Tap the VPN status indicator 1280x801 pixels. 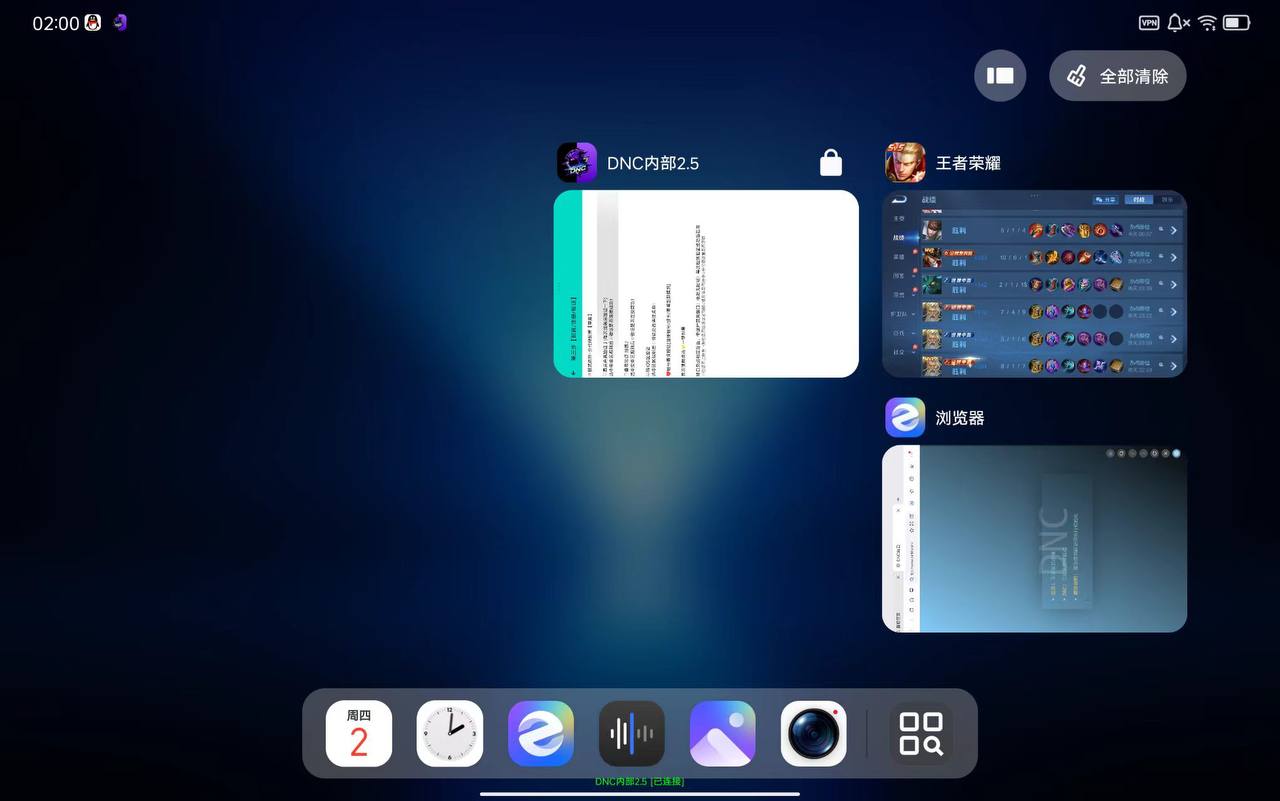pos(1149,23)
